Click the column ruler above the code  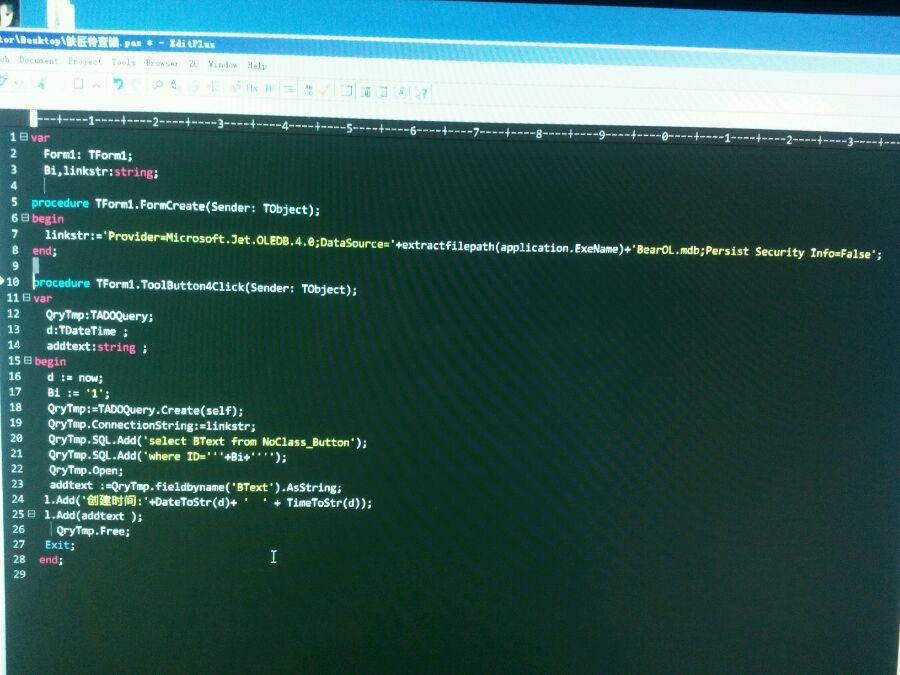pos(465,131)
